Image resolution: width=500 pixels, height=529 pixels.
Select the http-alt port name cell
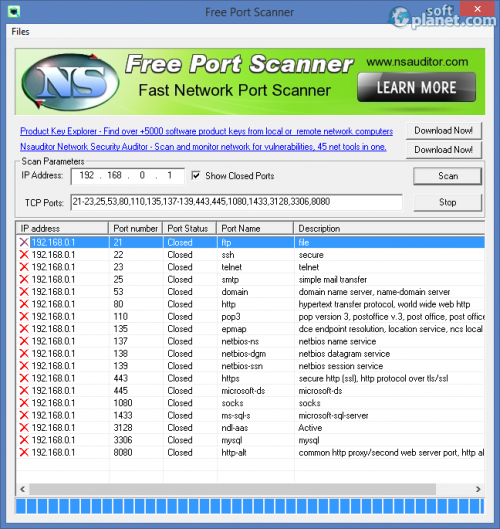click(x=234, y=452)
